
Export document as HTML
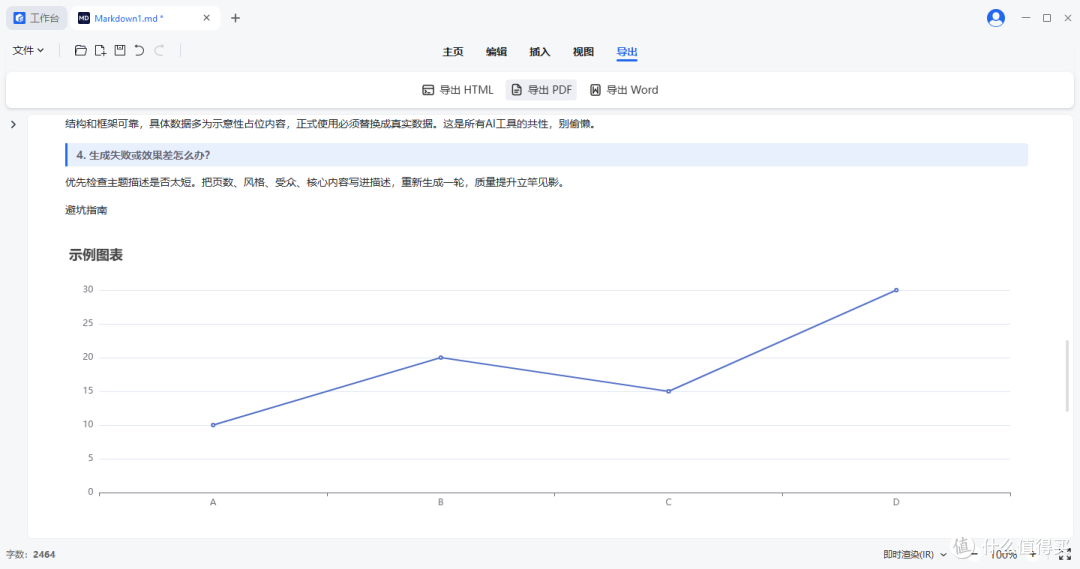tap(458, 90)
